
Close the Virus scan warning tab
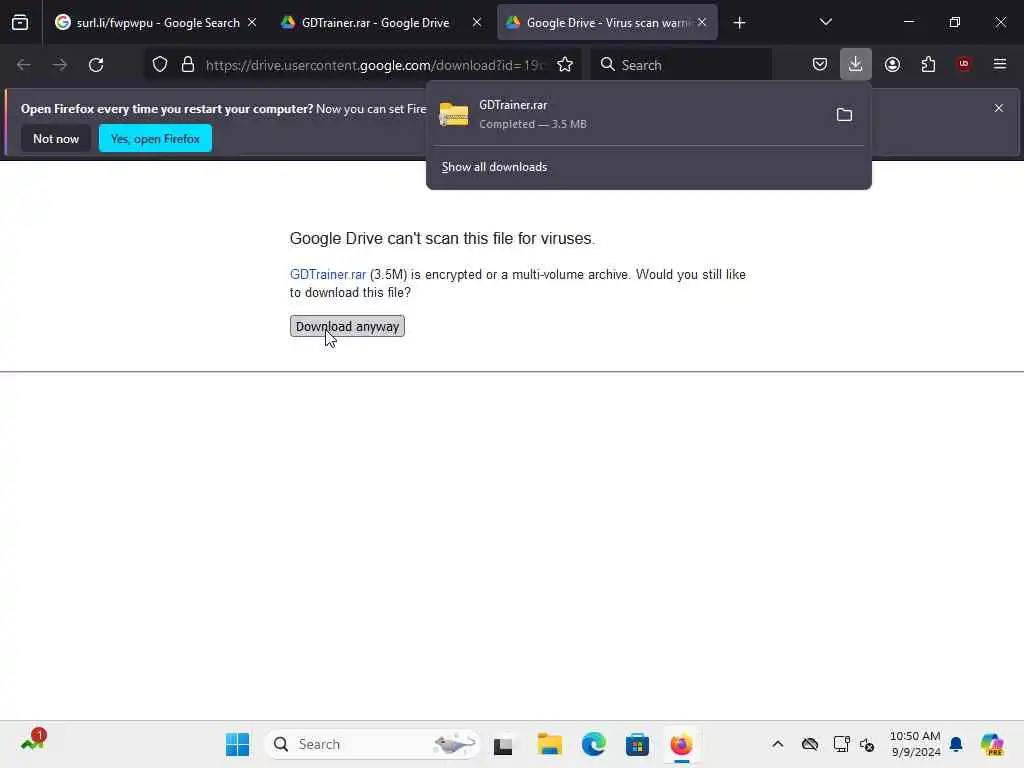[702, 23]
